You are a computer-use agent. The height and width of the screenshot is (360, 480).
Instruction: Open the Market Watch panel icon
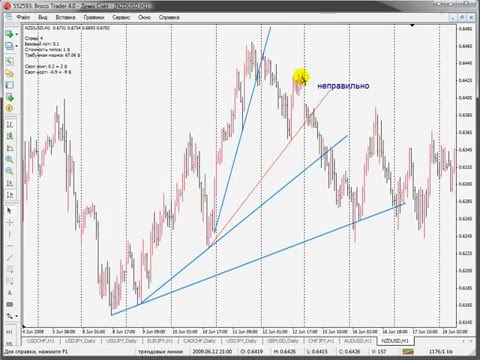pos(10,62)
